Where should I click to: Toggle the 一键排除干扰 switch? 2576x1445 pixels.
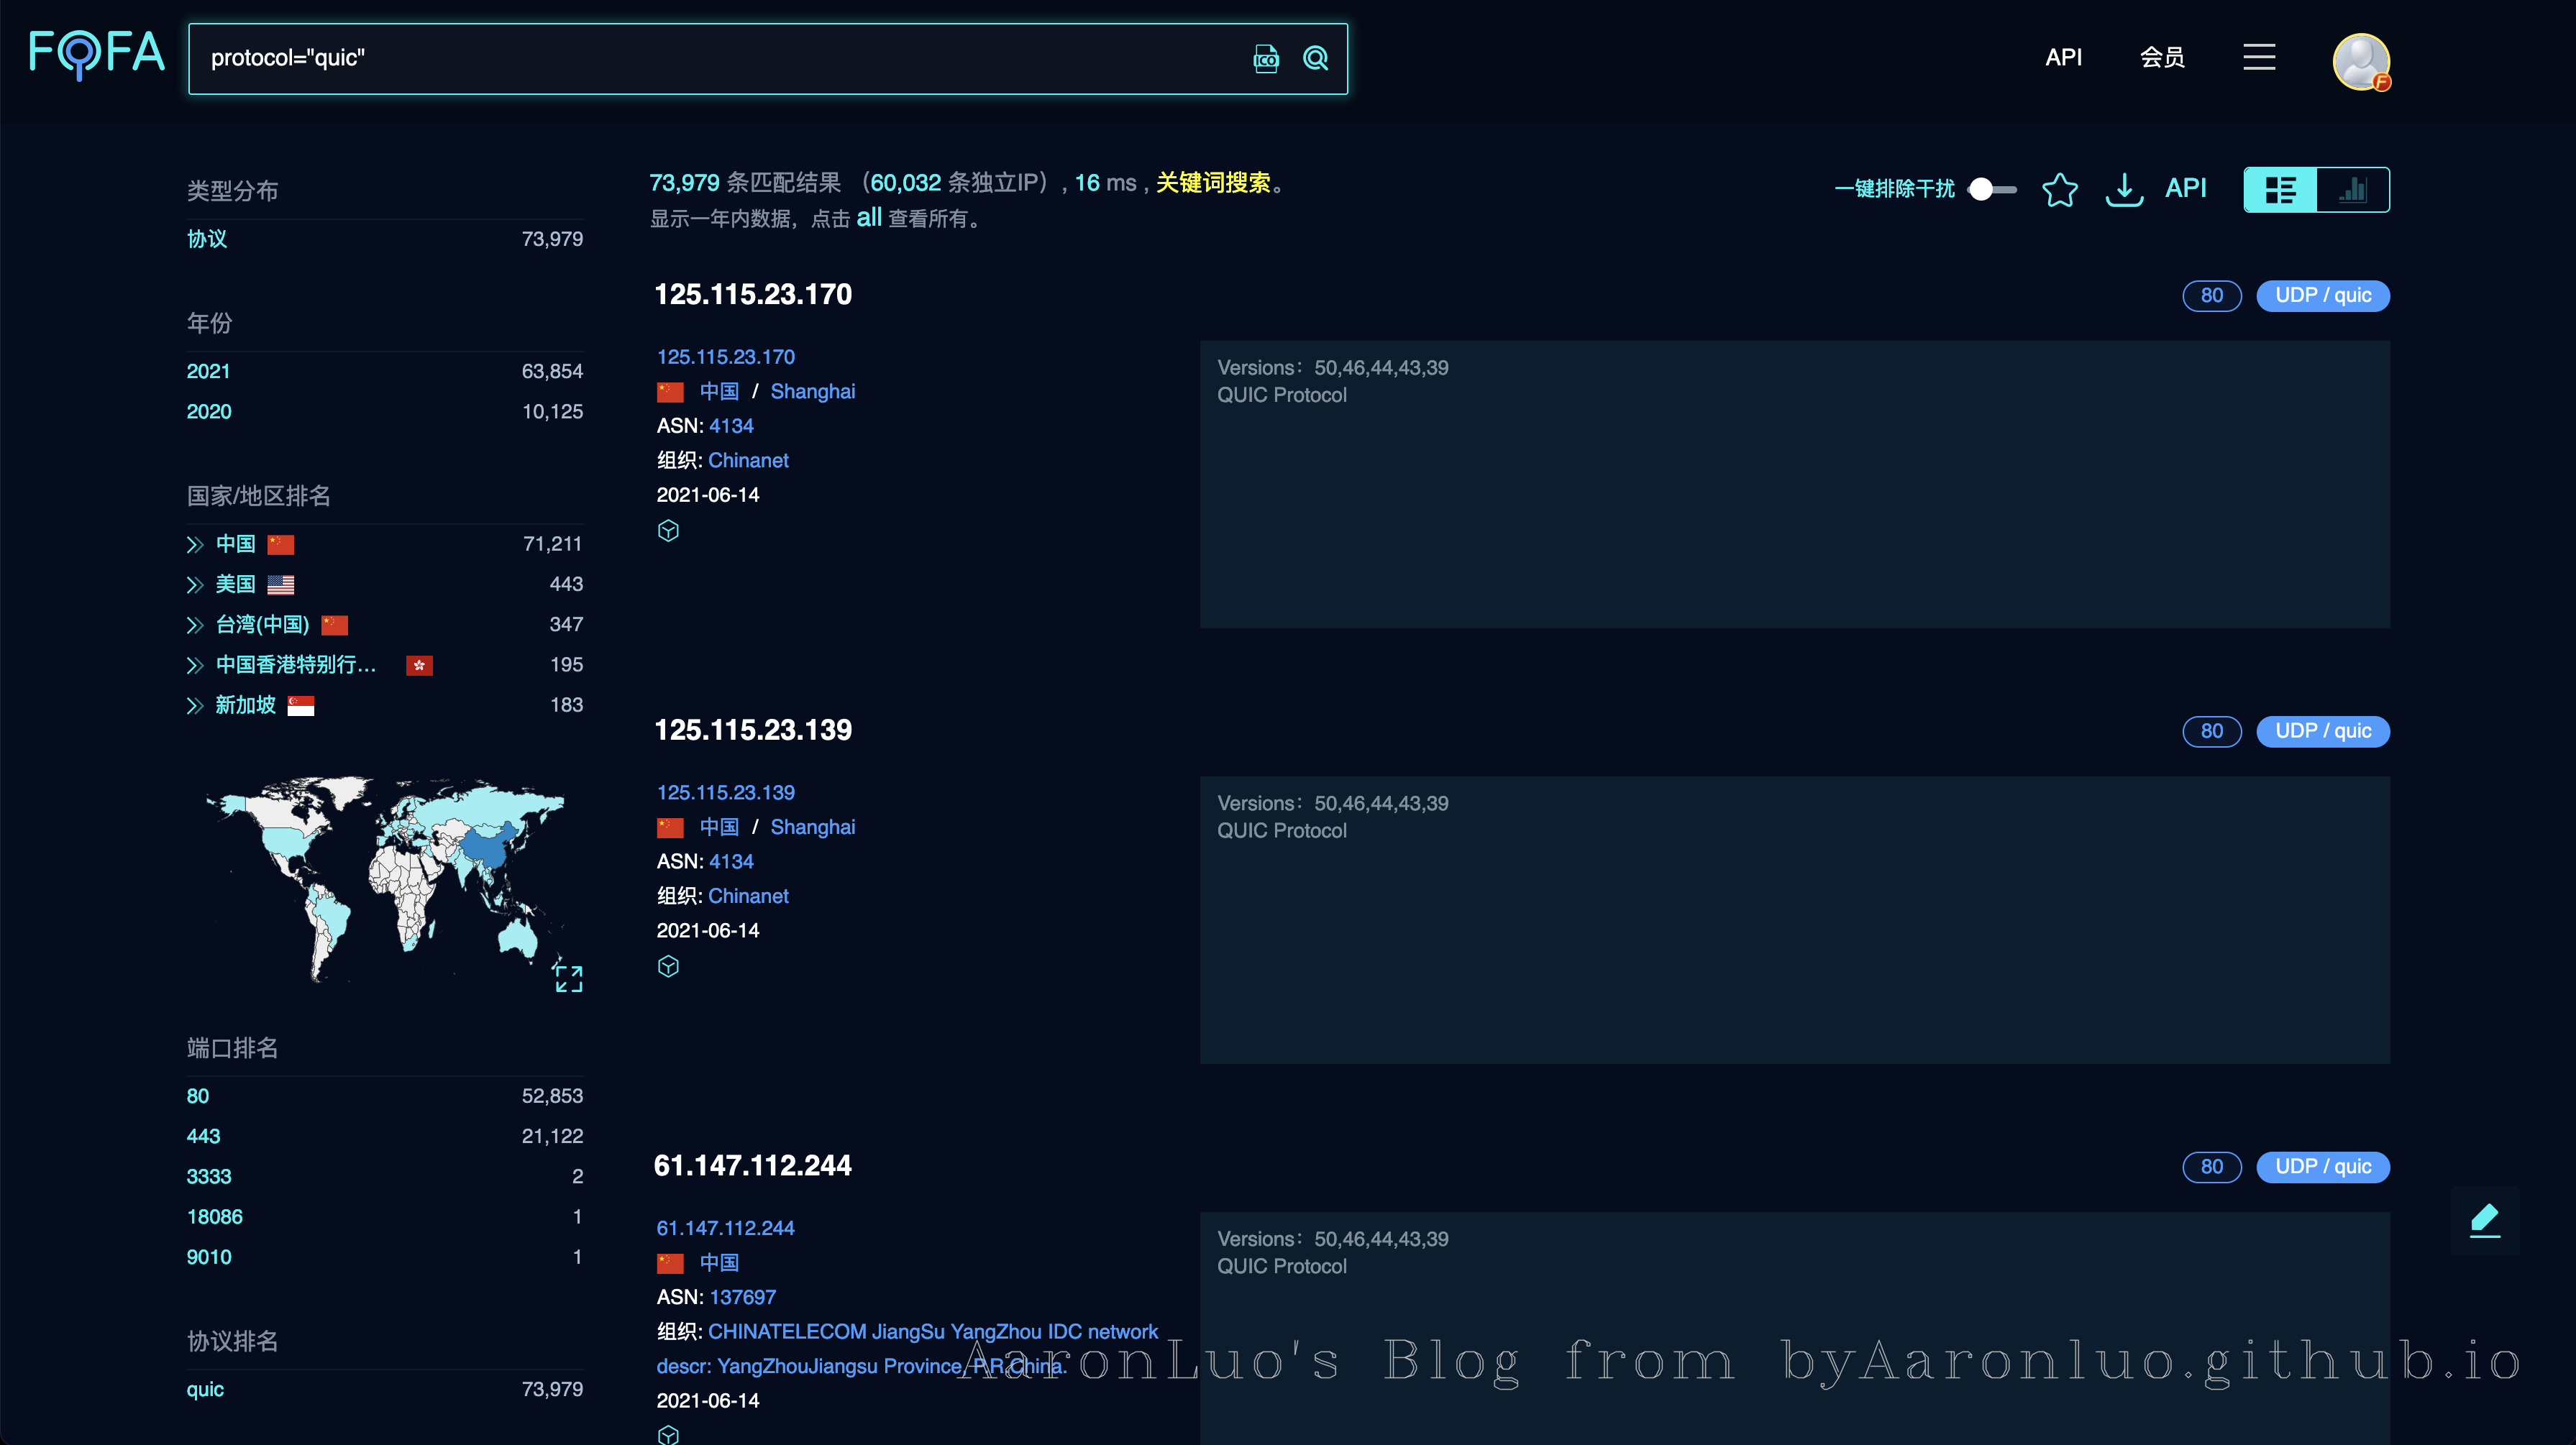[x=1991, y=189]
